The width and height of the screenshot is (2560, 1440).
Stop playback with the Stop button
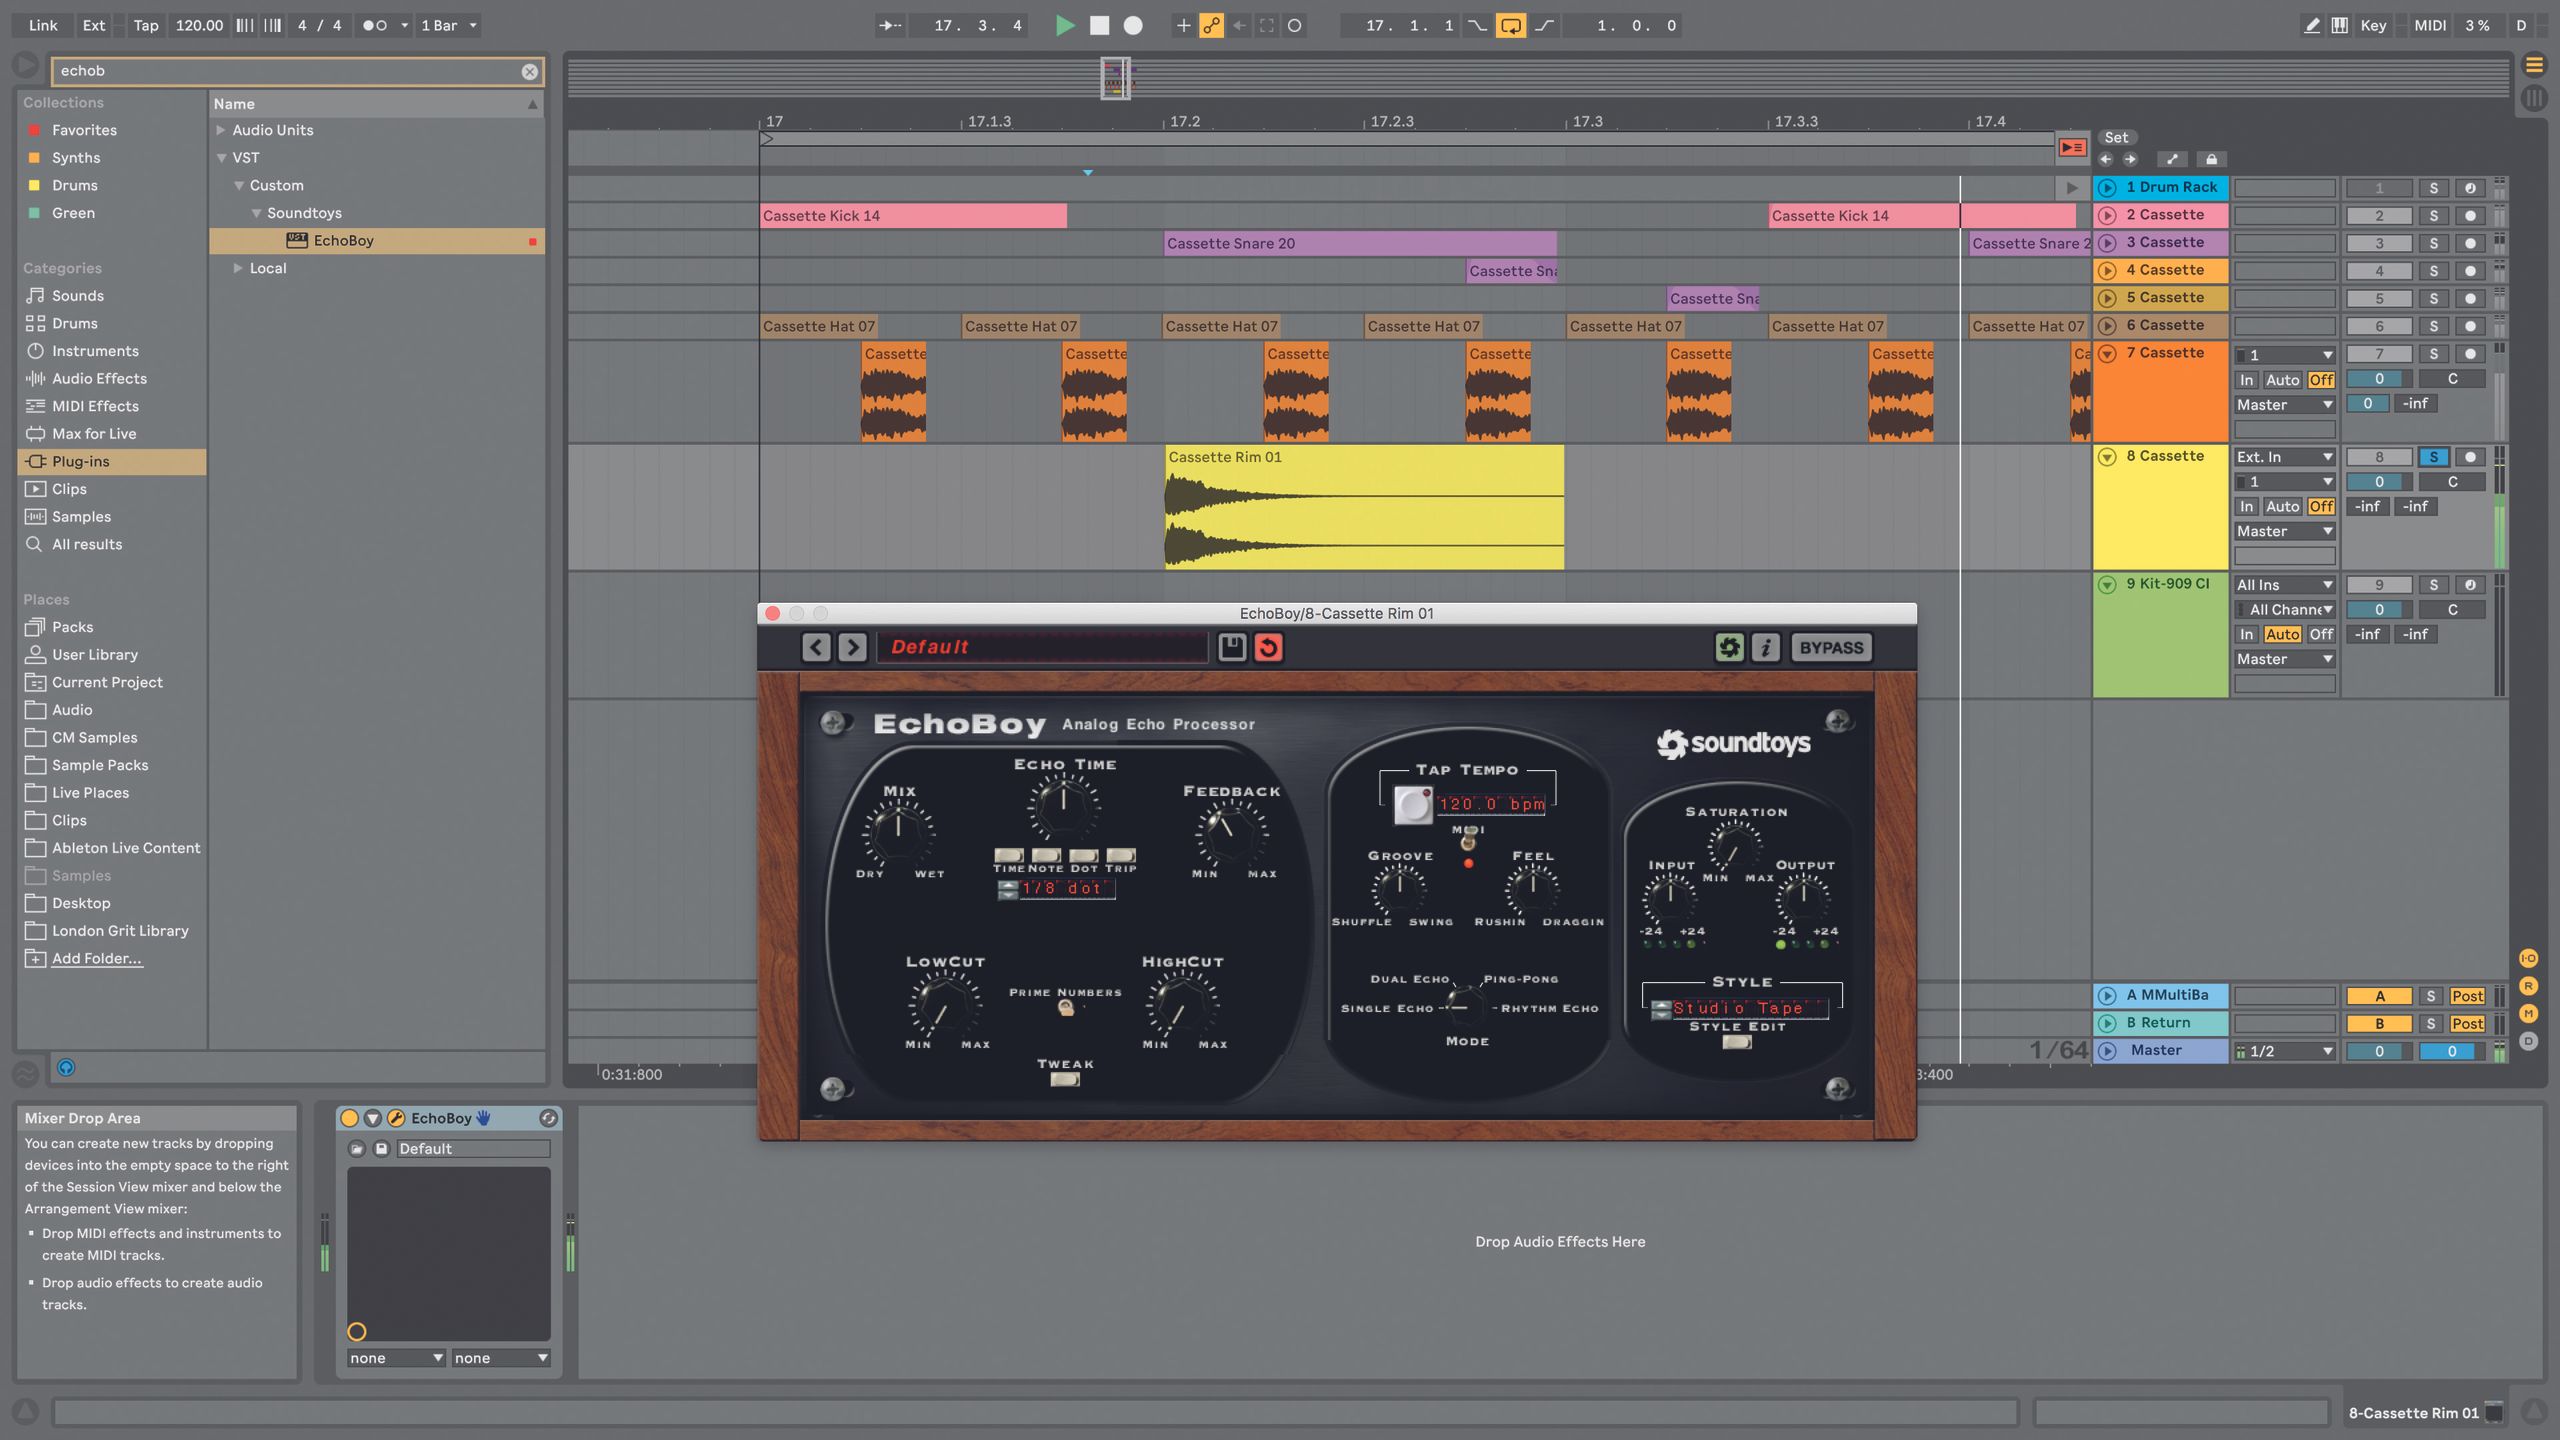pos(1099,25)
